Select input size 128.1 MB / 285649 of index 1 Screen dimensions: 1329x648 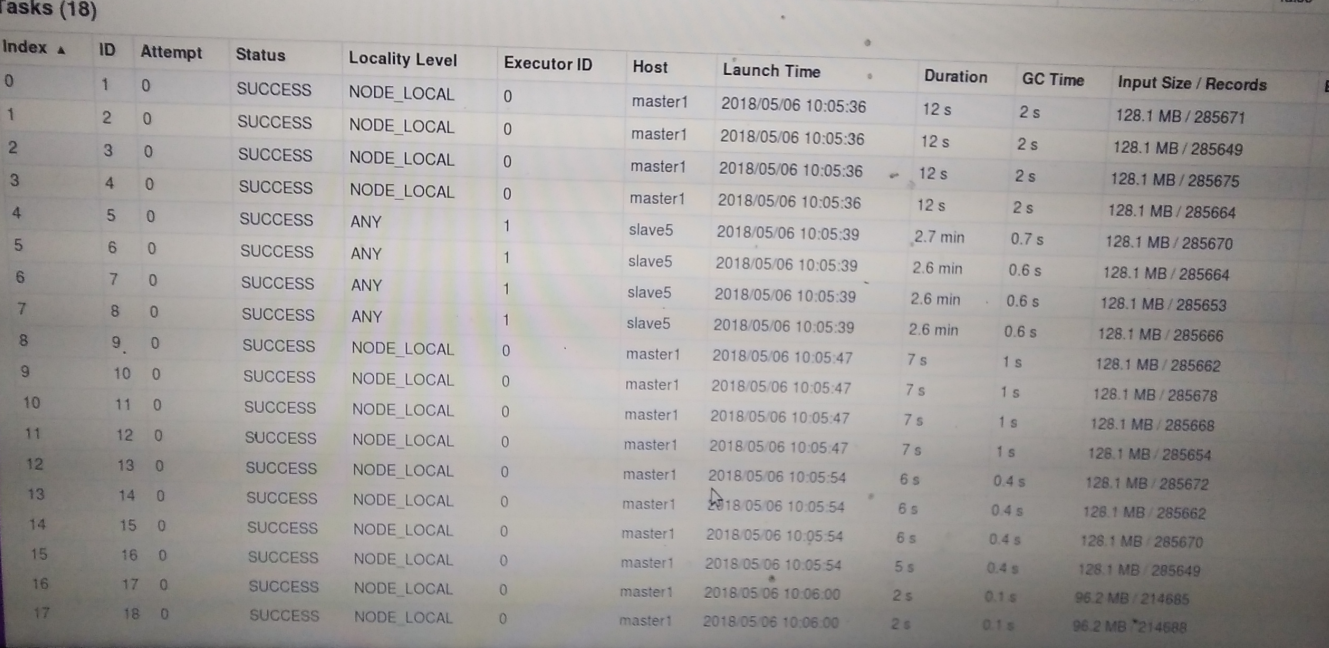pos(1178,149)
